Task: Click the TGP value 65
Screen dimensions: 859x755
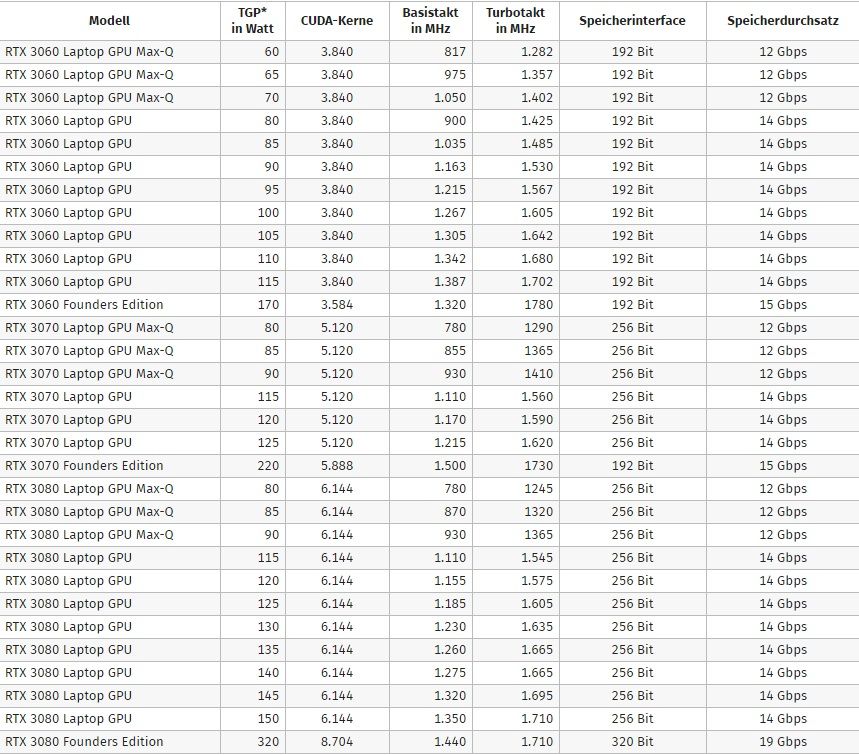Action: (272, 75)
